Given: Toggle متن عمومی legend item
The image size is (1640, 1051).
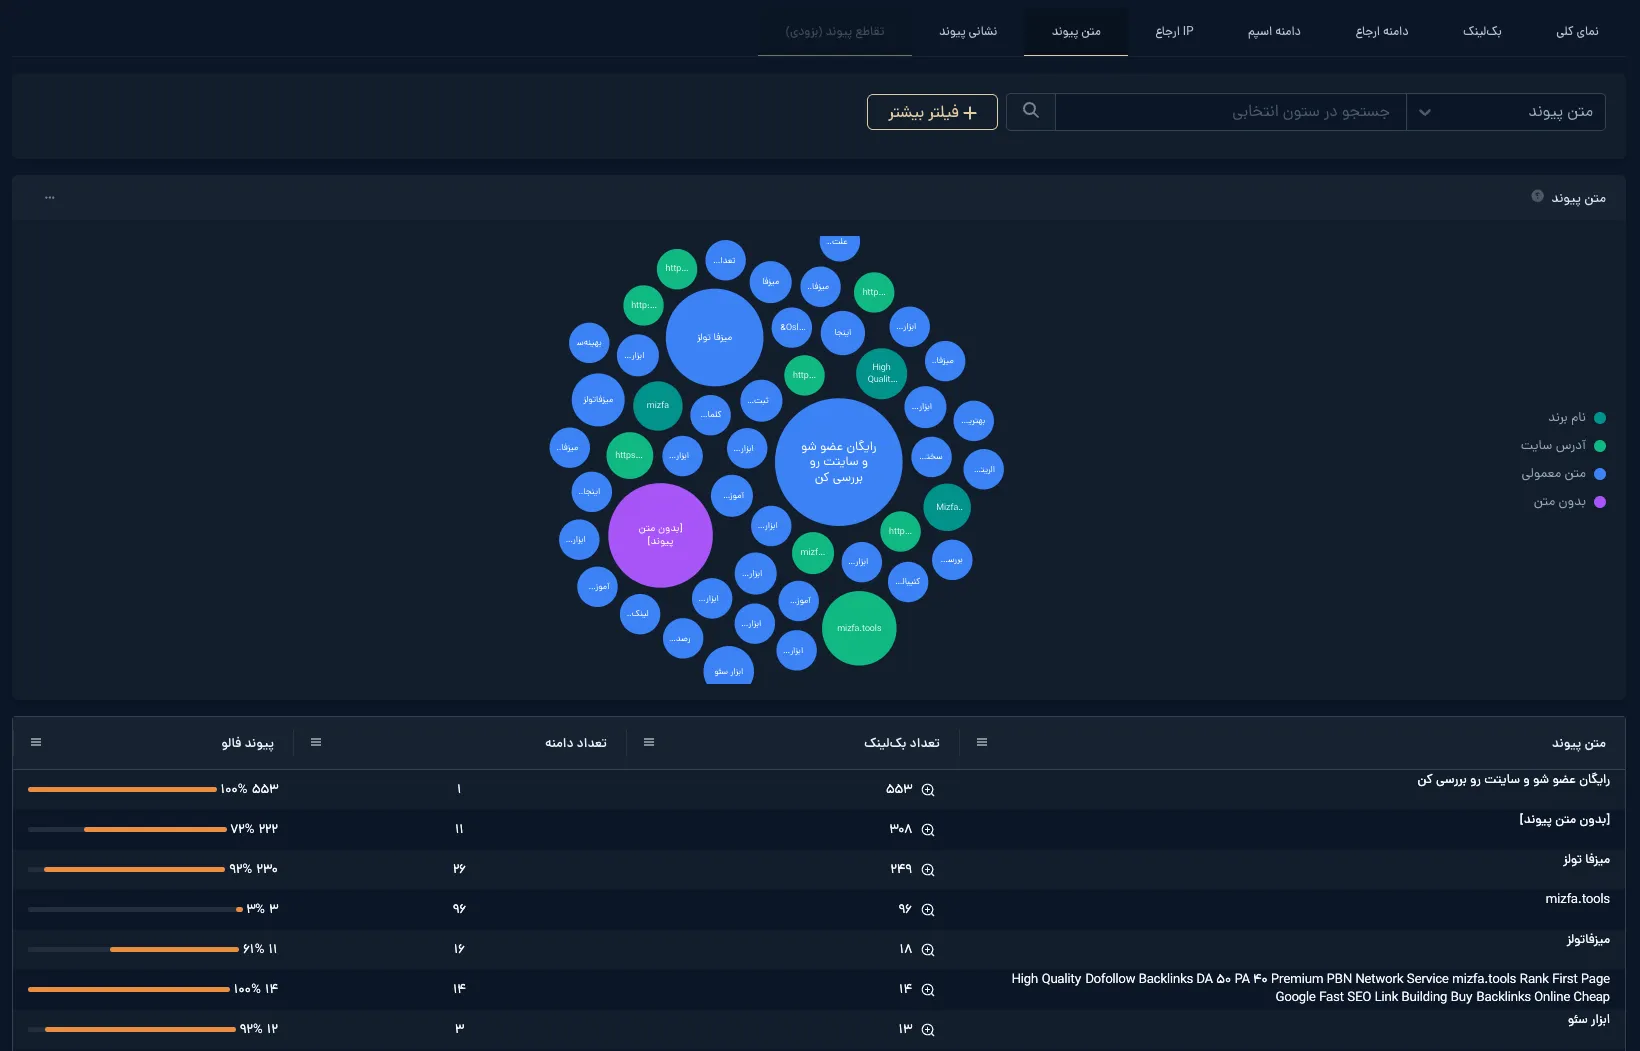Looking at the screenshot, I should (x=1563, y=473).
